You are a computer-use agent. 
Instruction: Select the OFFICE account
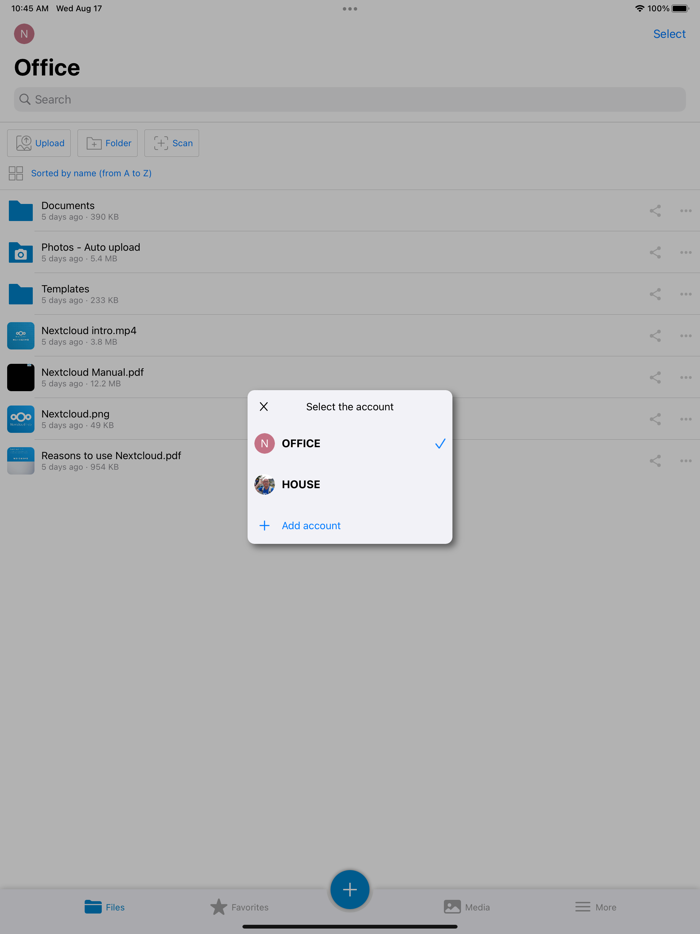(350, 443)
